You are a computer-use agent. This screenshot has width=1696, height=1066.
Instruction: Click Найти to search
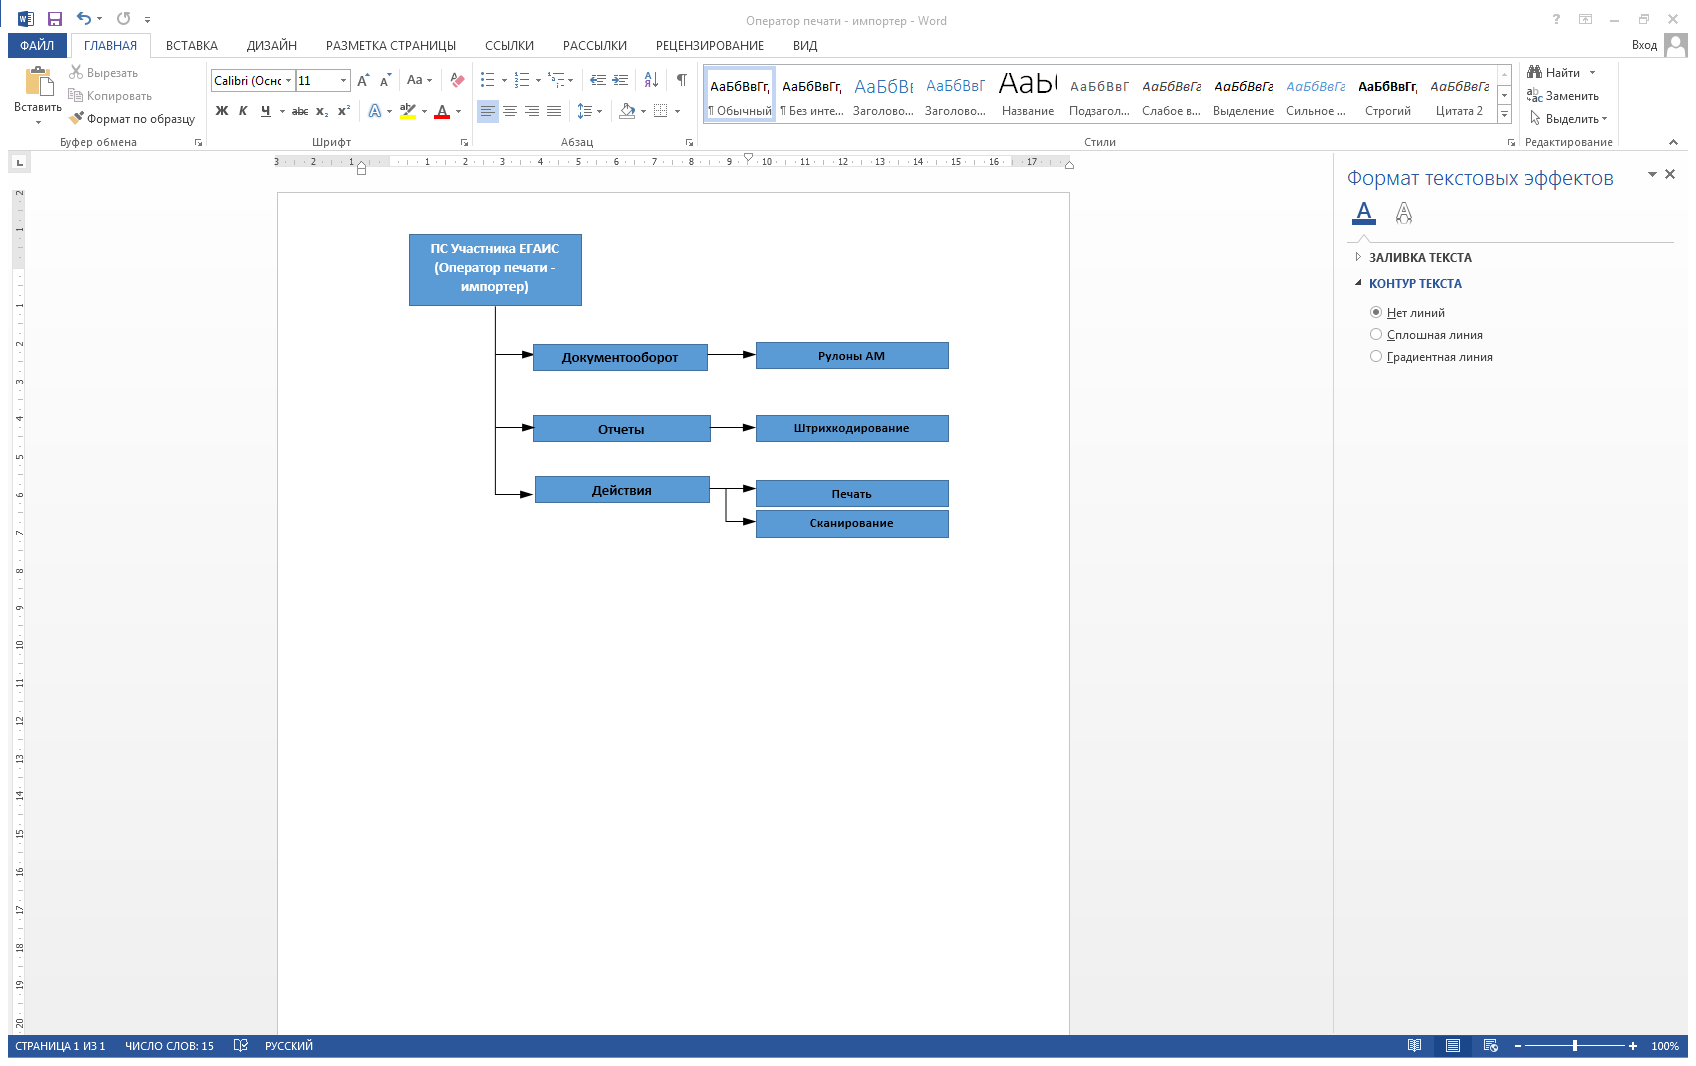pyautogui.click(x=1554, y=73)
